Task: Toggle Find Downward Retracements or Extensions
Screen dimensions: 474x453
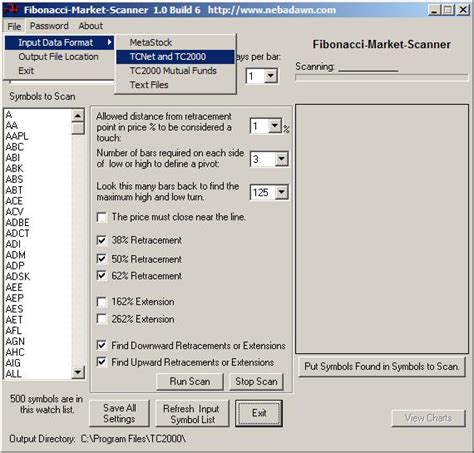Action: [x=102, y=345]
